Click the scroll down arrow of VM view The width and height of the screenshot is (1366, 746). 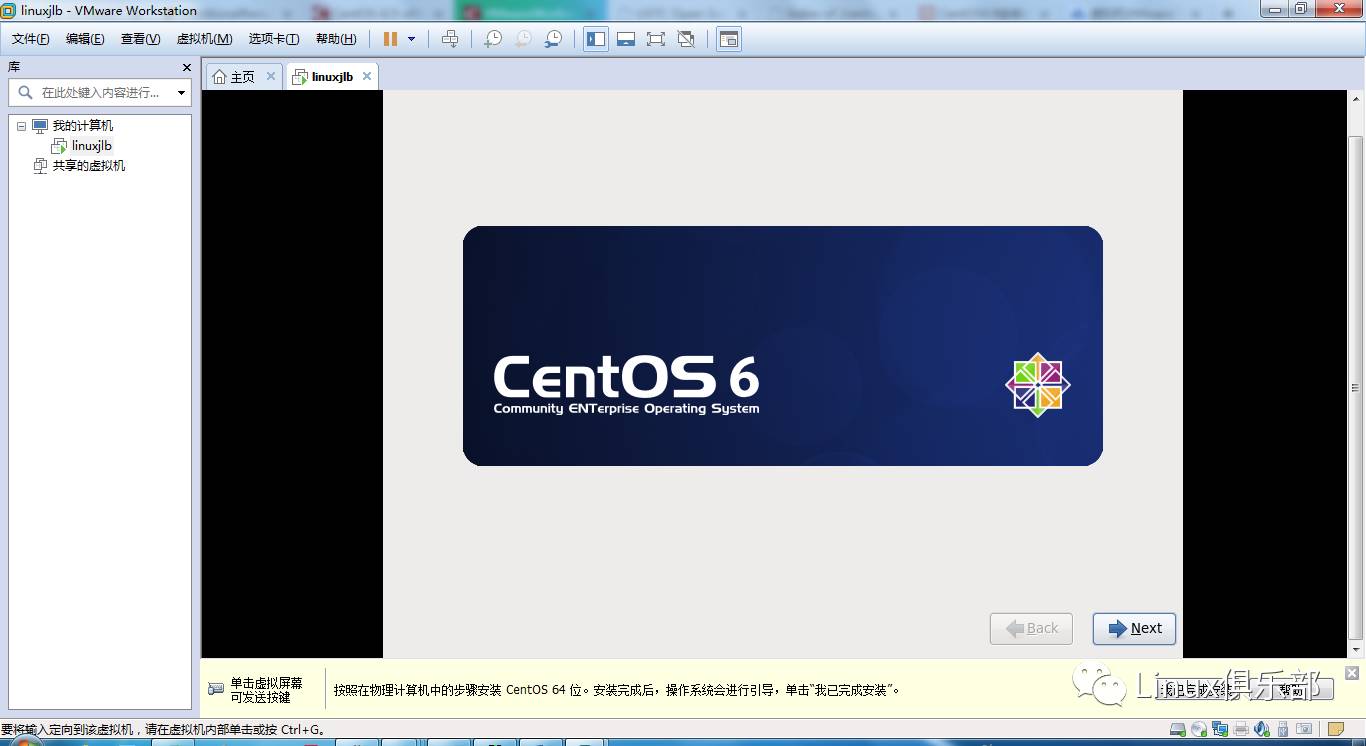pos(1356,649)
